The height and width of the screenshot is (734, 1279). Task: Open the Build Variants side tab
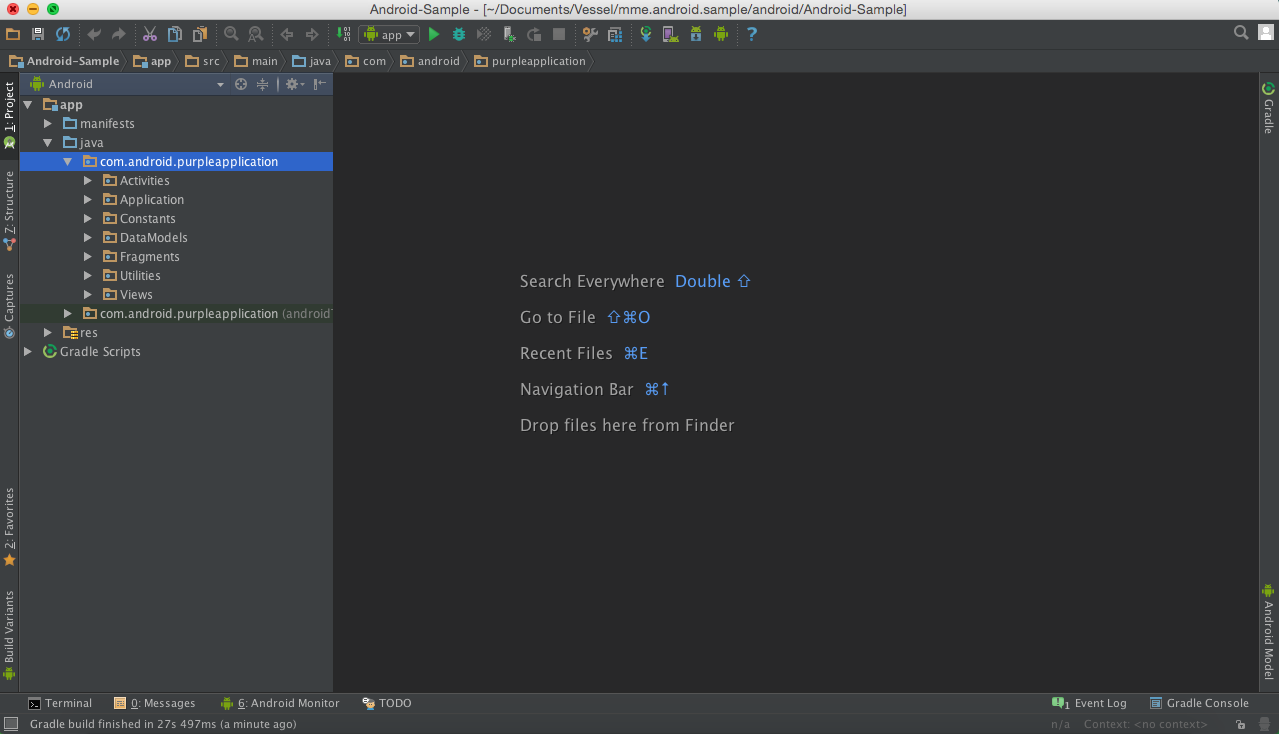tap(9, 634)
